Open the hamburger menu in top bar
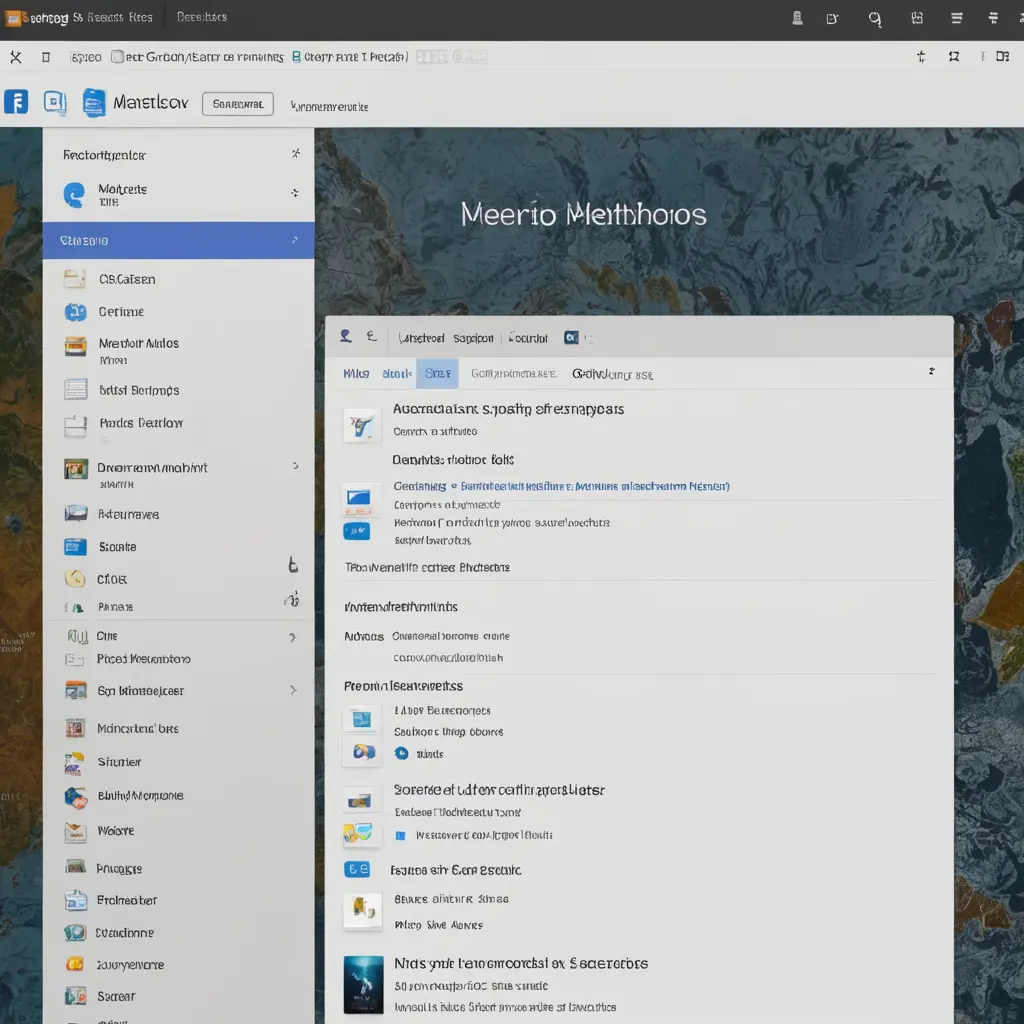Viewport: 1024px width, 1024px height. point(956,18)
